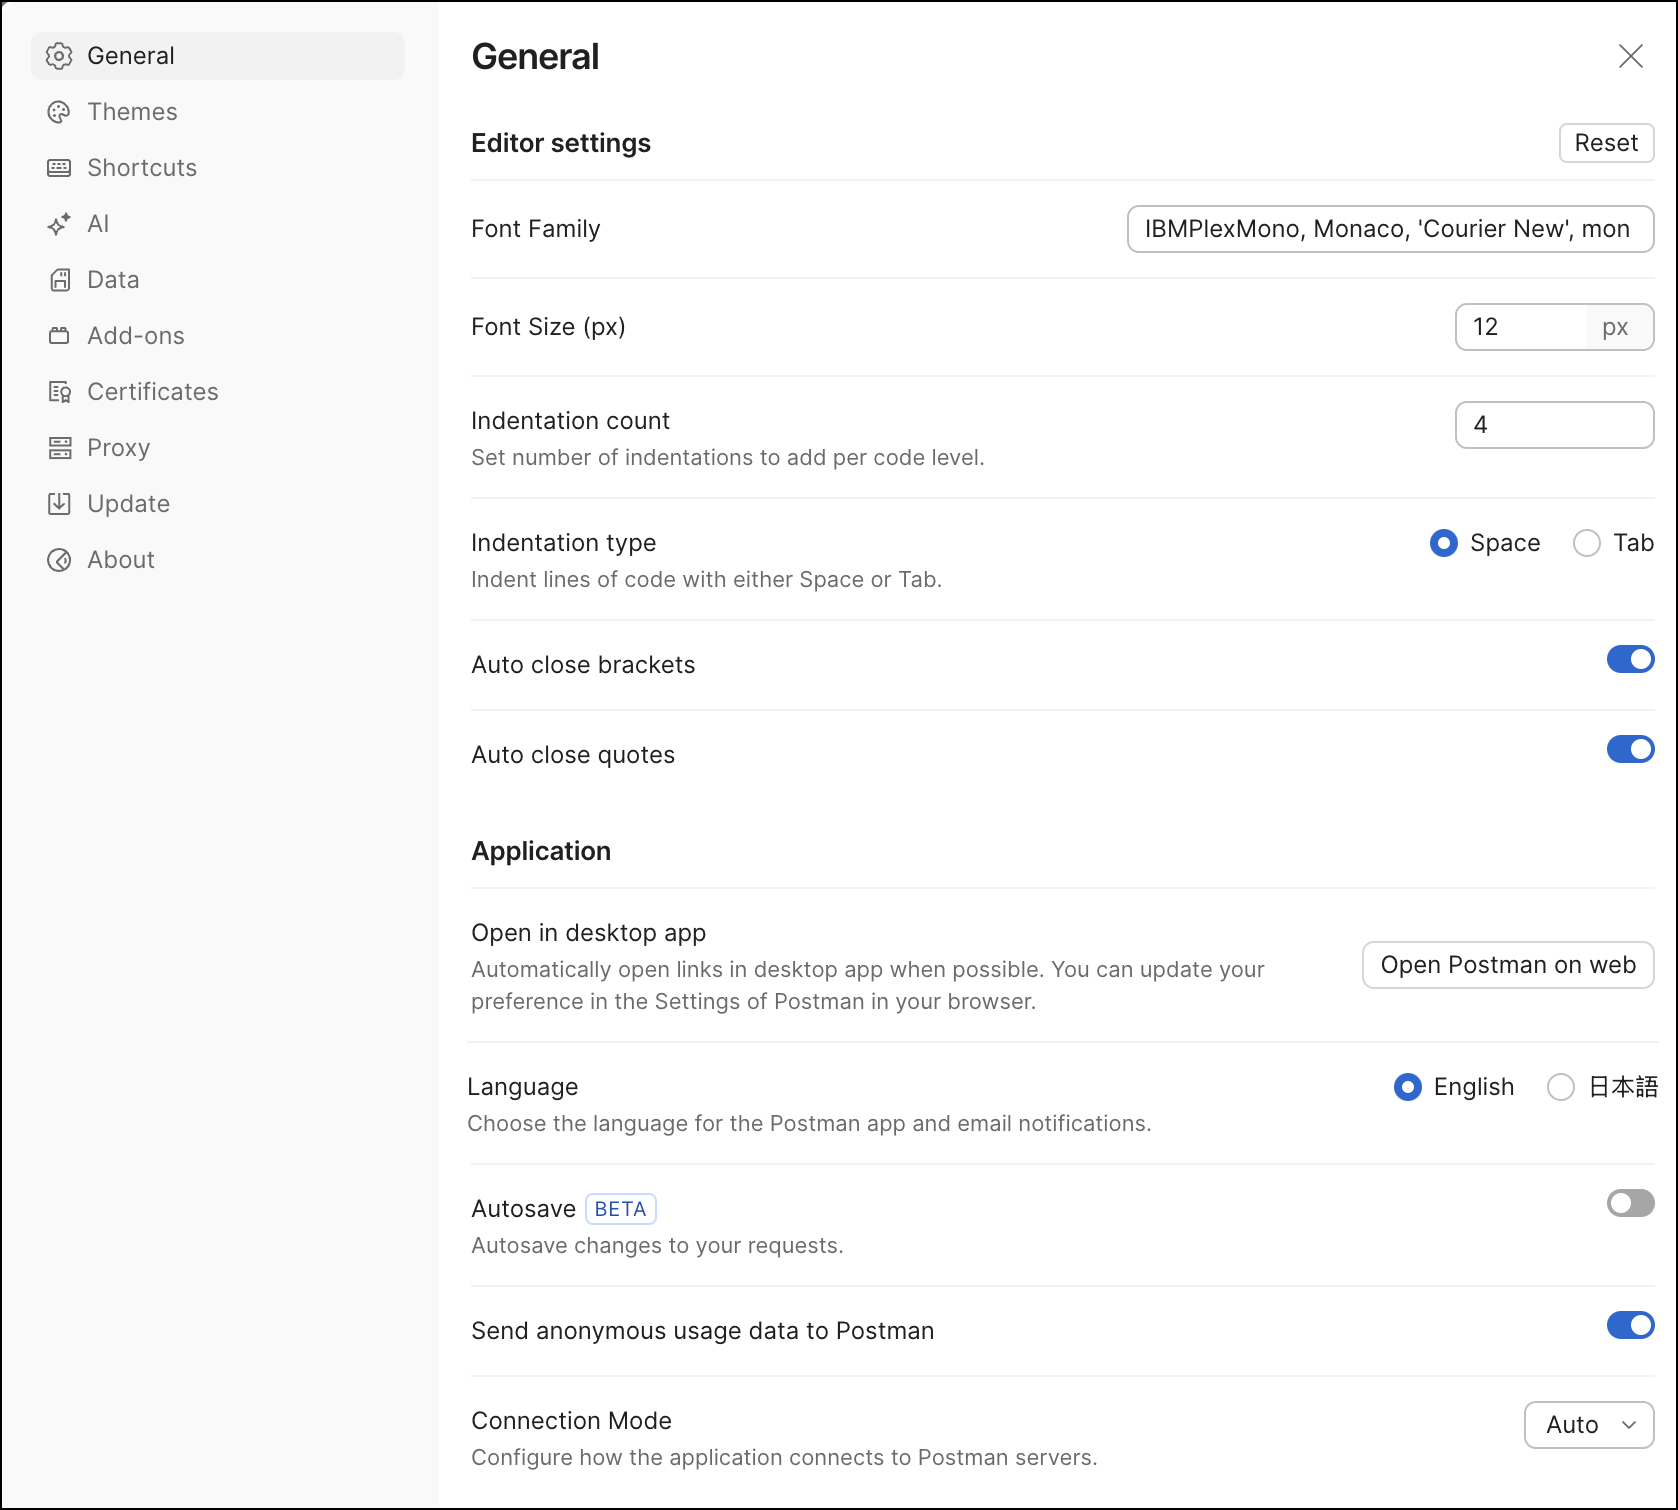
Task: Click the Proxy server icon
Action: [x=59, y=448]
